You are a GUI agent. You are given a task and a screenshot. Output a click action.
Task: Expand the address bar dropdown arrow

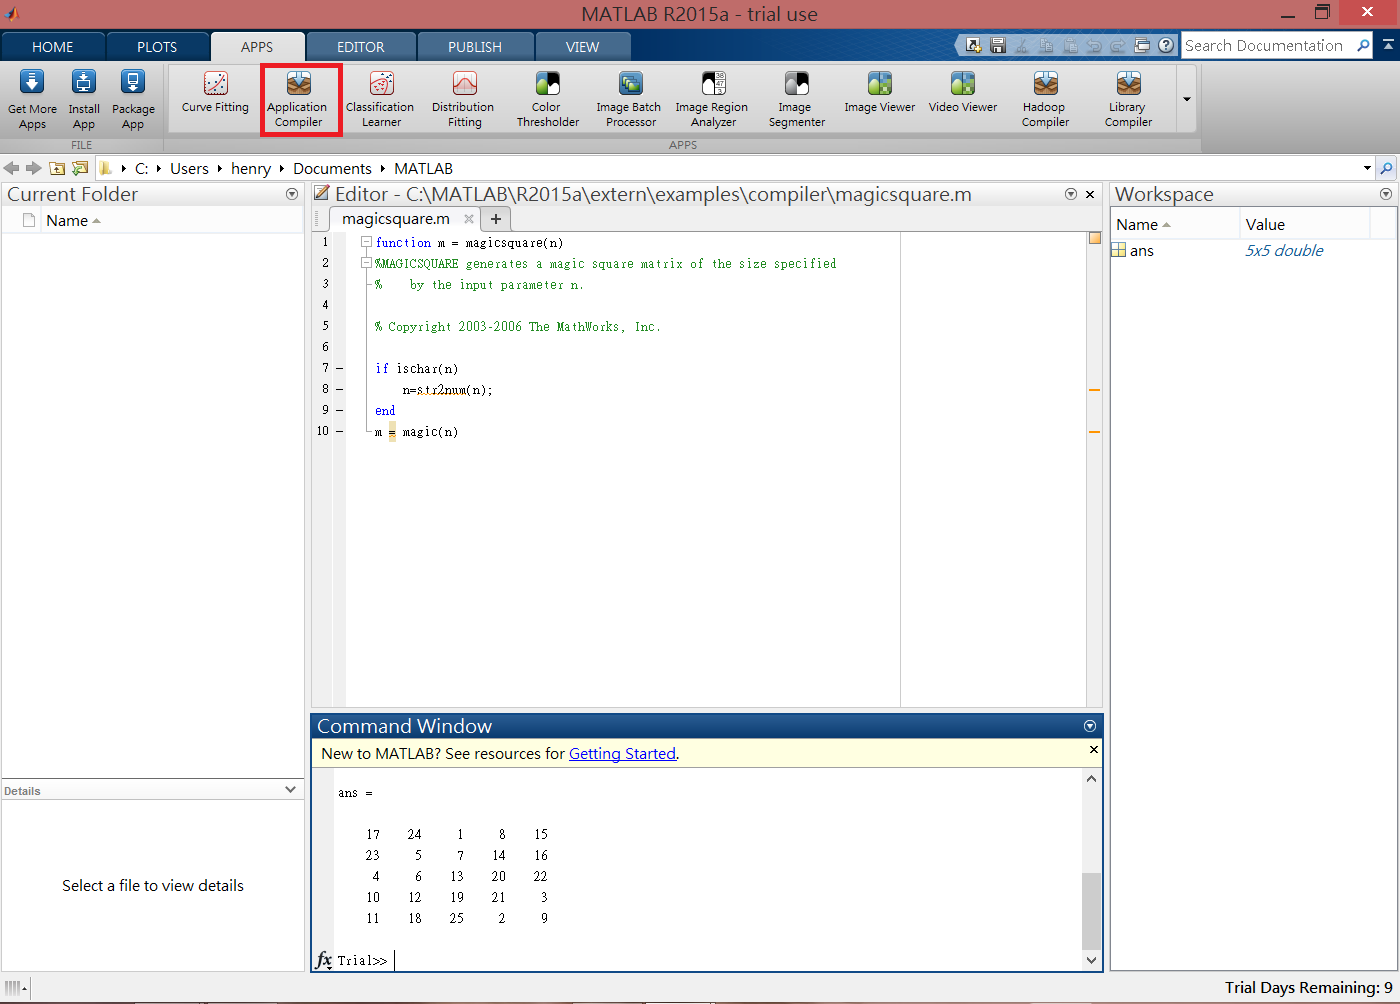[x=1366, y=168]
